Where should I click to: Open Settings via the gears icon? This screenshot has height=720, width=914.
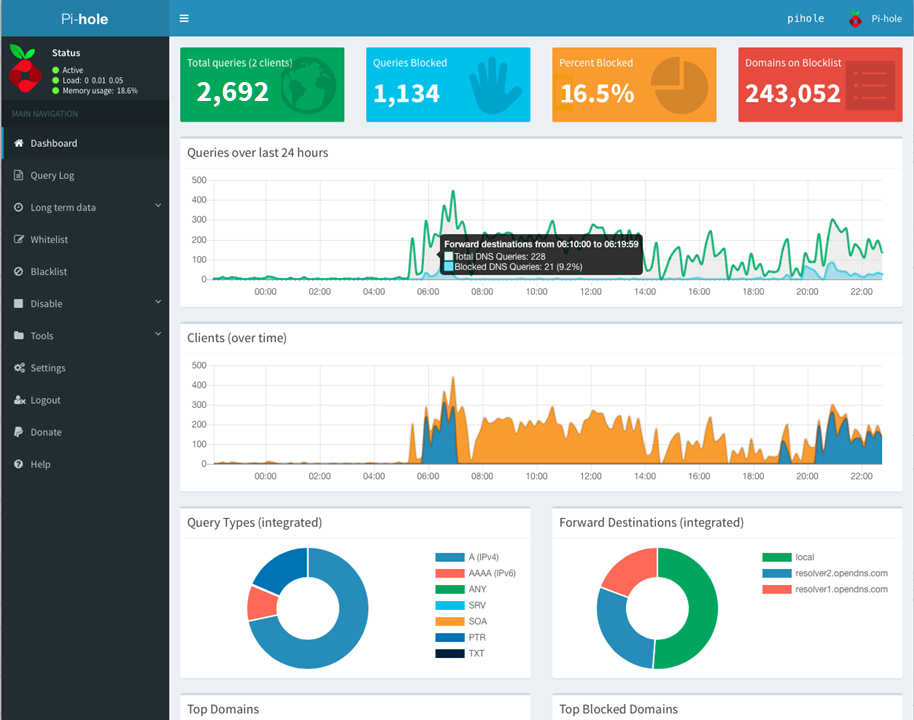(18, 367)
